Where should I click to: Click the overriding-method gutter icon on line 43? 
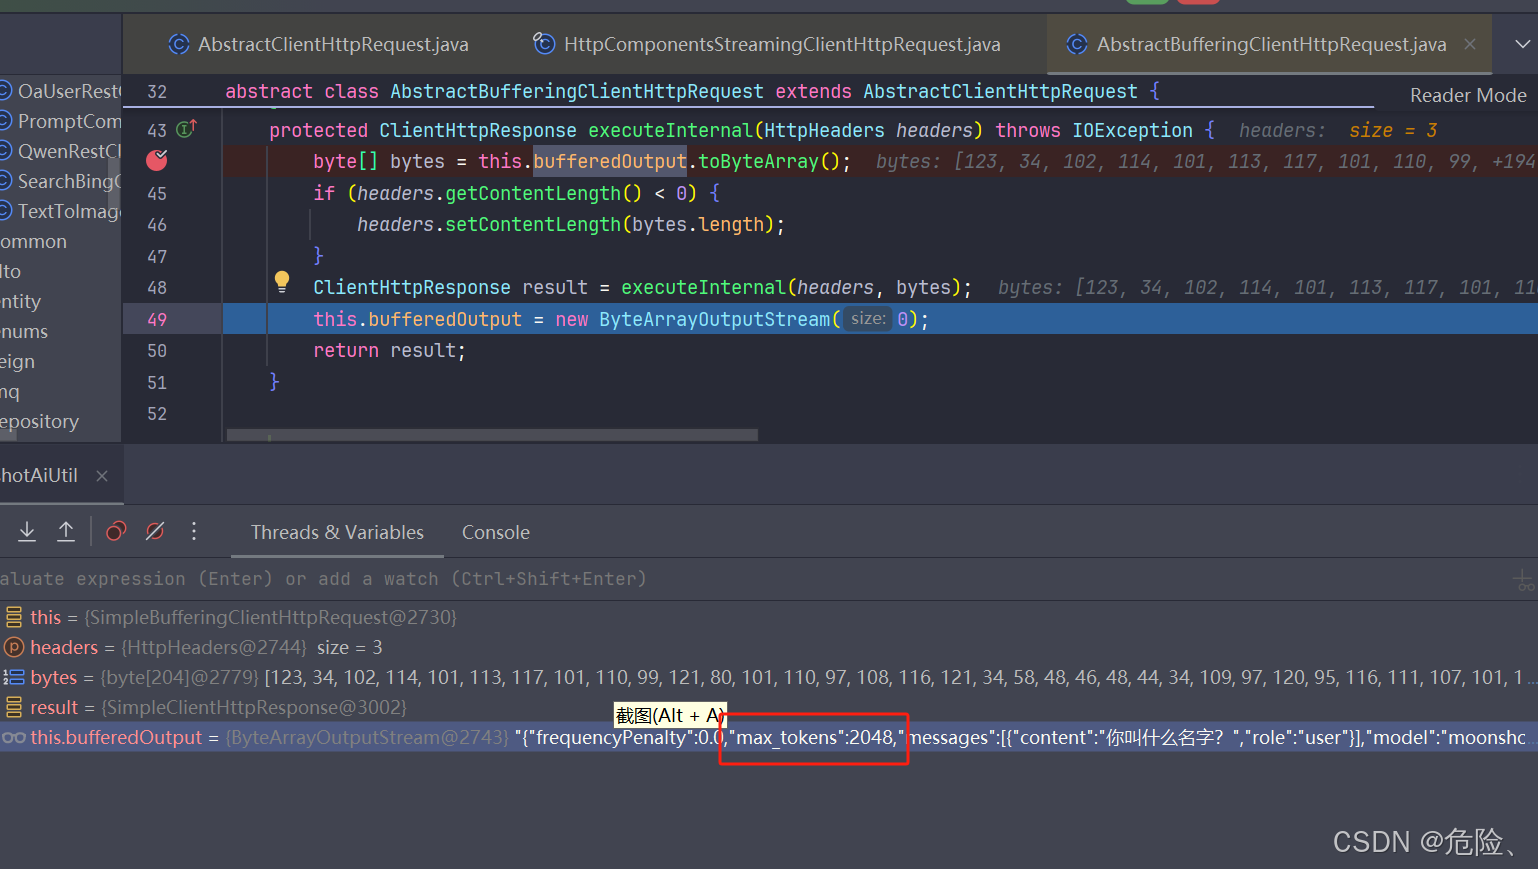pos(186,129)
